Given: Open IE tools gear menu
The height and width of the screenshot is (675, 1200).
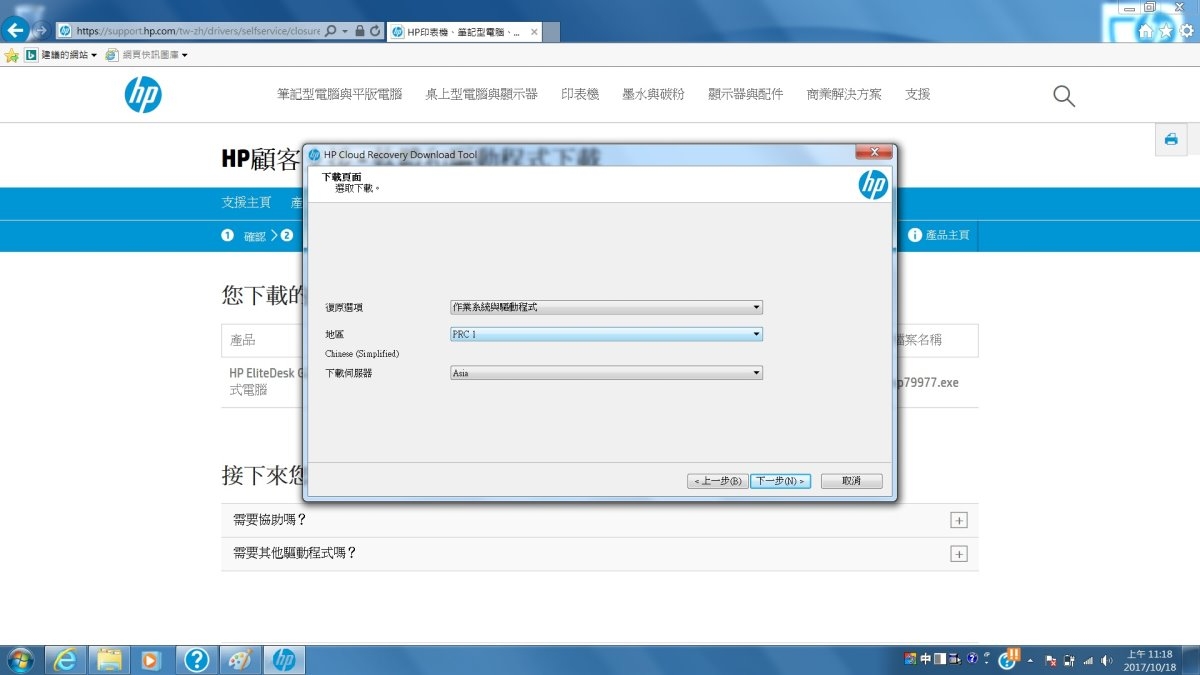Looking at the screenshot, I should click(1186, 31).
